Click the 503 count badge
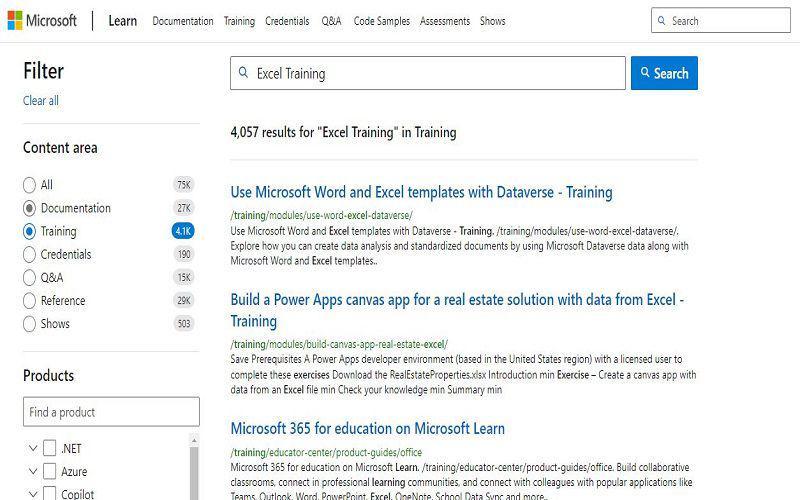Image resolution: width=800 pixels, height=500 pixels. (x=184, y=323)
